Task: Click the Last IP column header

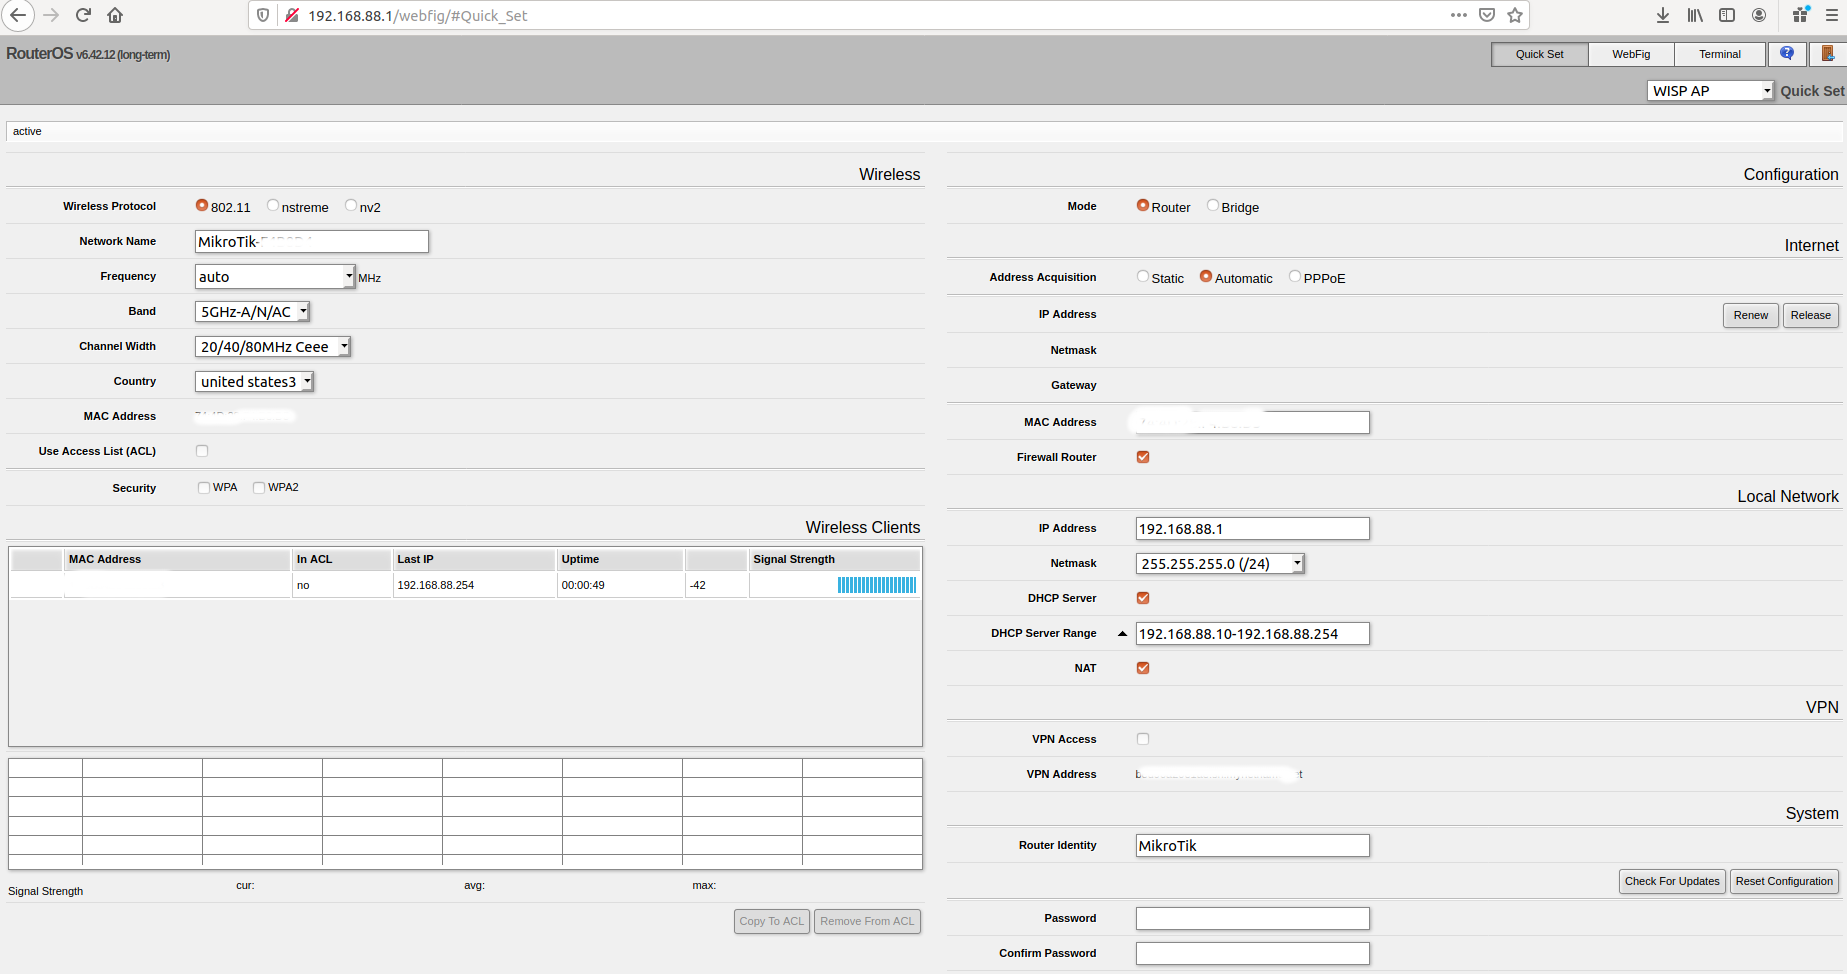Action: [474, 559]
